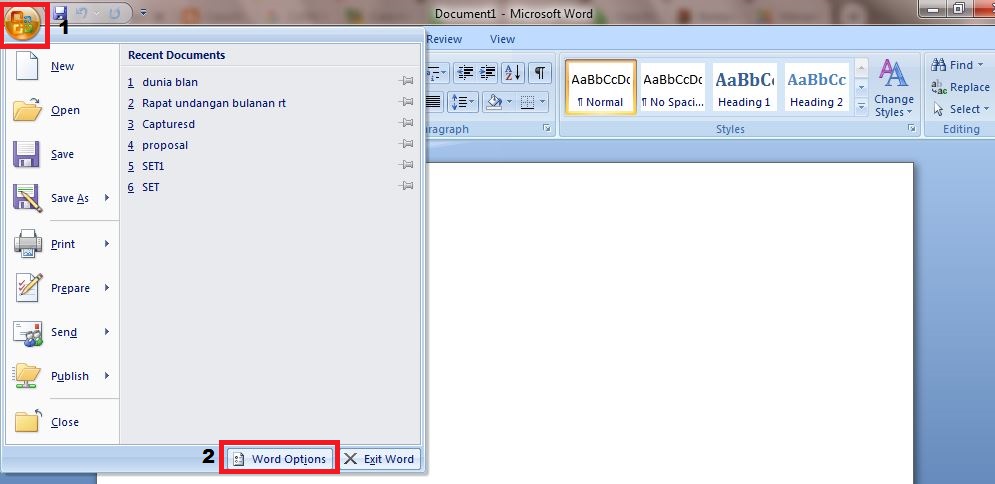Screen dimensions: 995x484
Task: Click Increase Indent icon
Action: [x=487, y=72]
